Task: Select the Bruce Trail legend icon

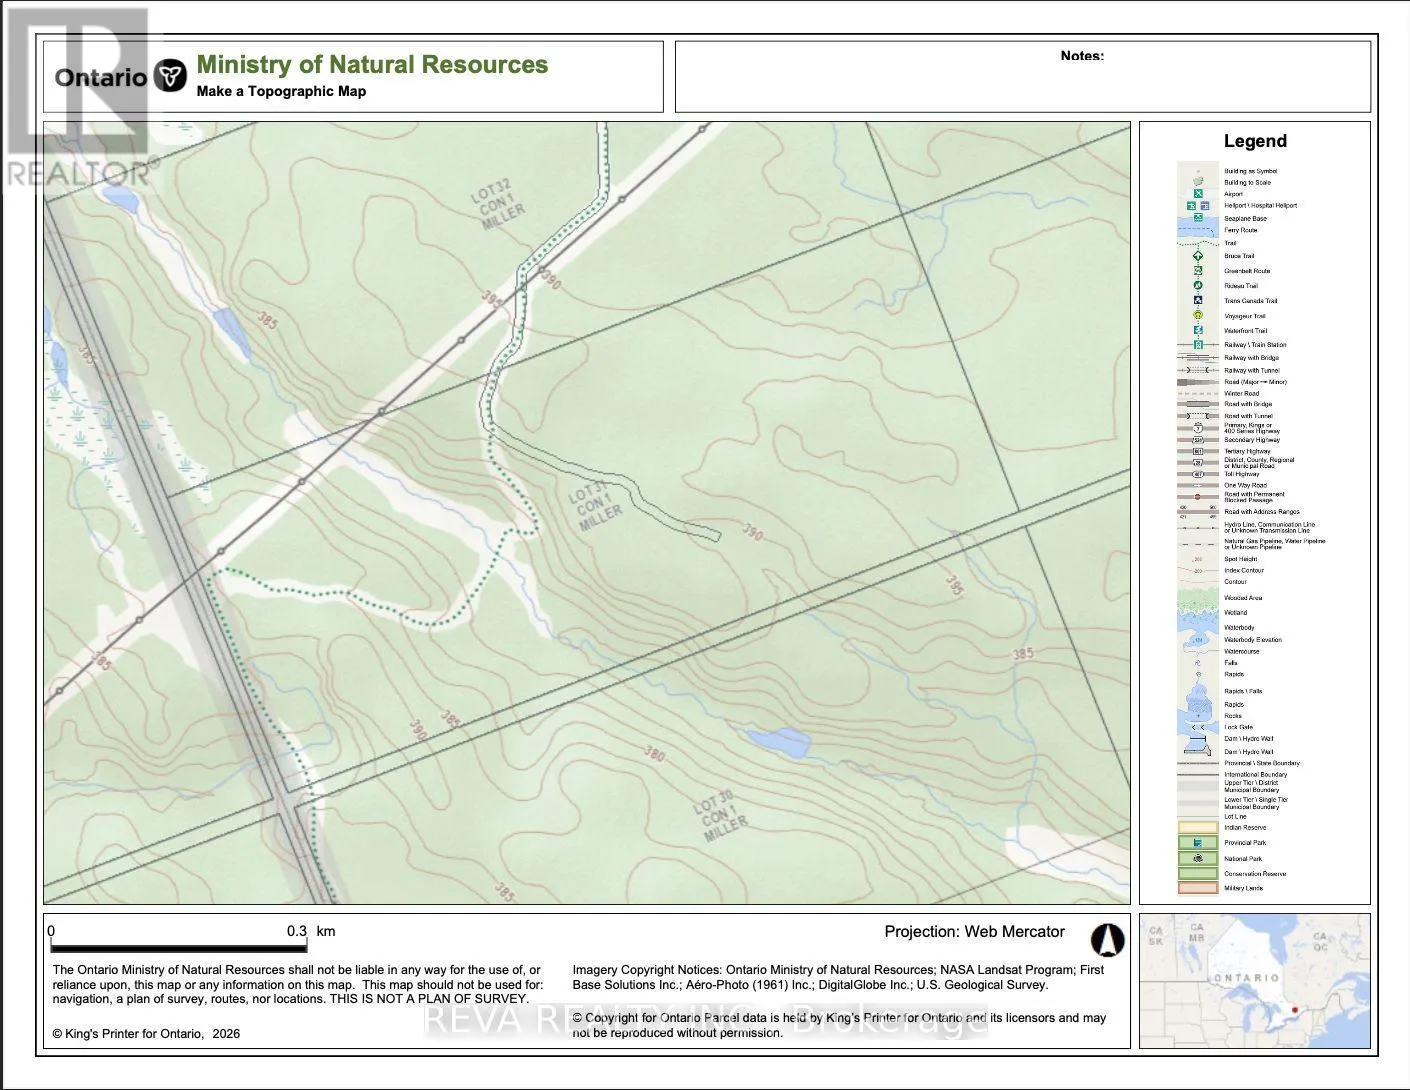Action: tap(1197, 256)
